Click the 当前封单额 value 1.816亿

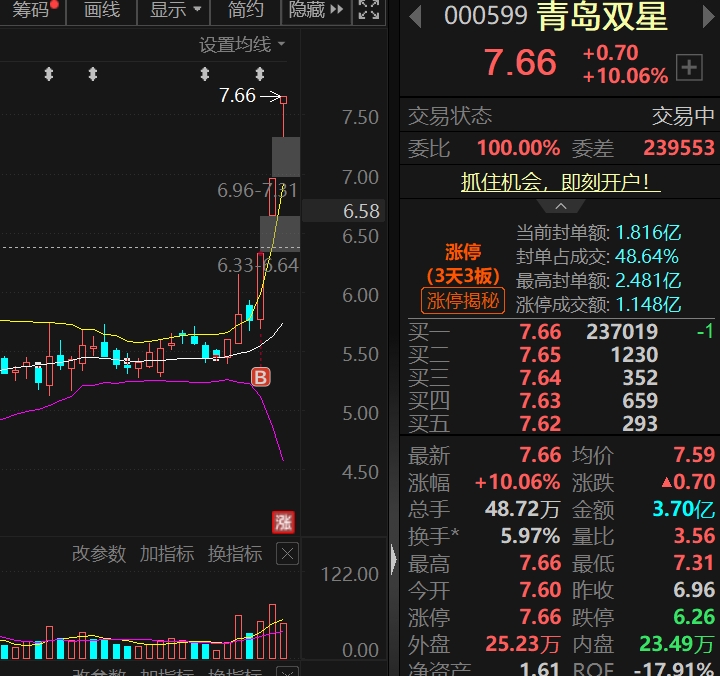click(x=648, y=233)
